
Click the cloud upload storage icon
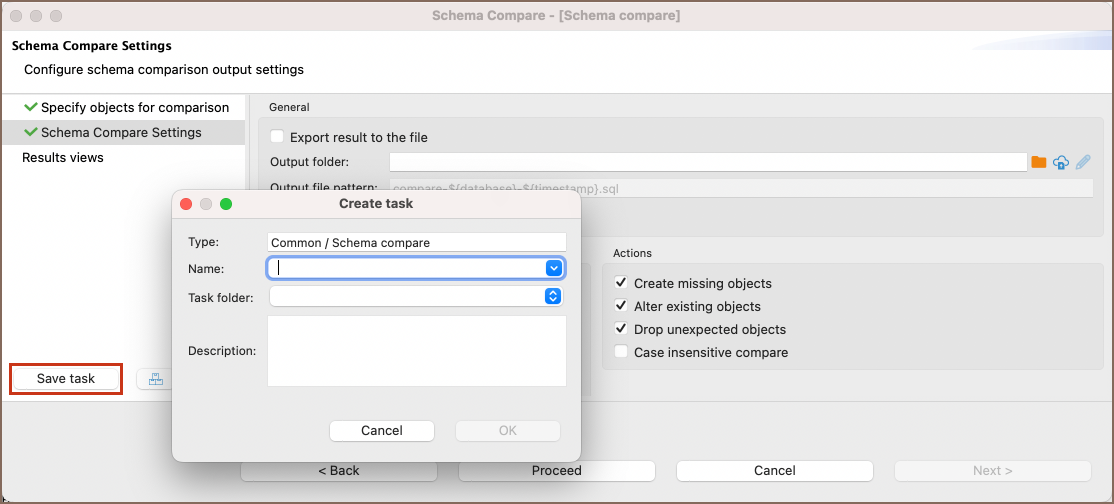tap(1061, 162)
